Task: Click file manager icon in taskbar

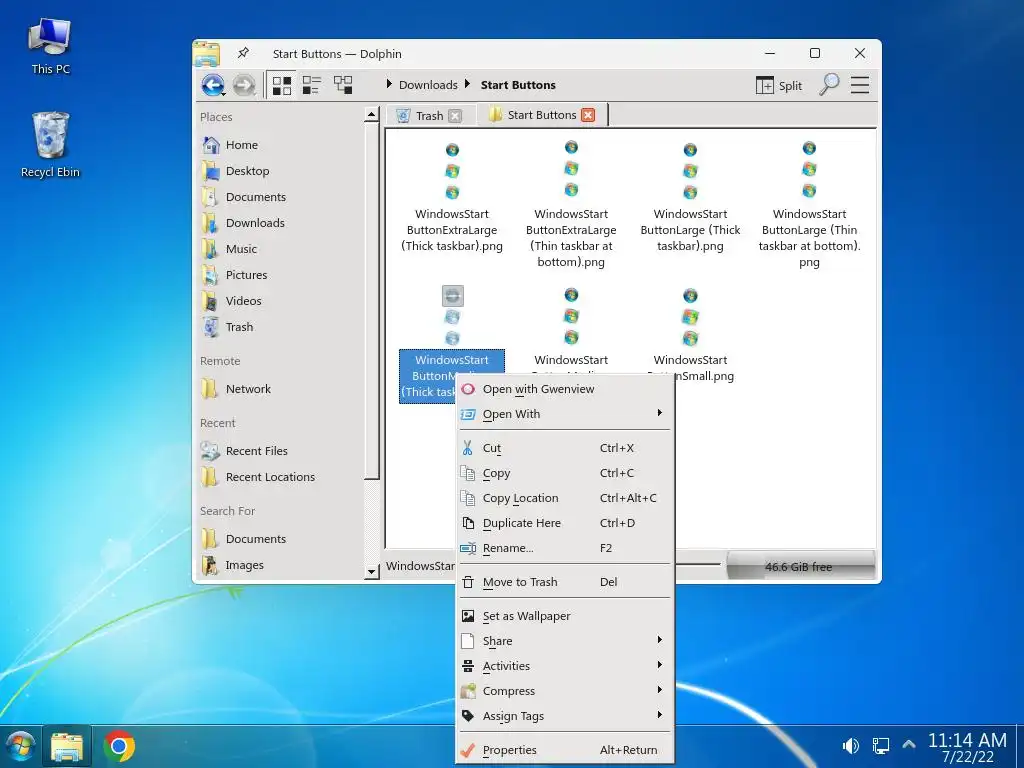Action: click(67, 746)
